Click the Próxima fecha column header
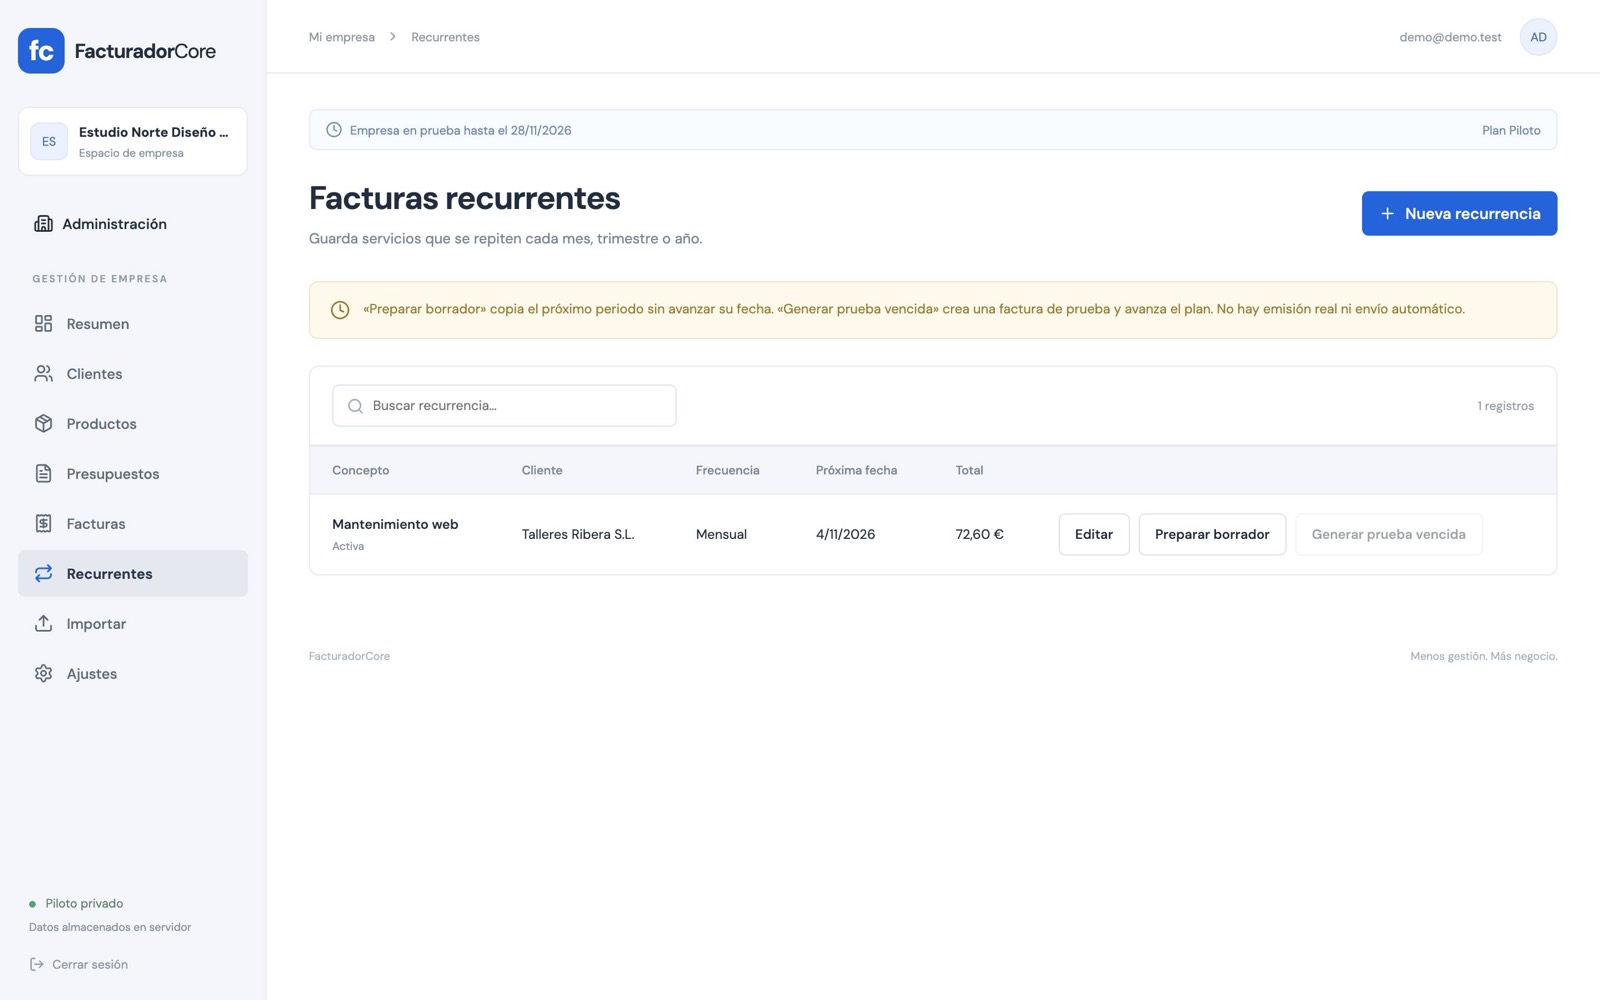 coord(856,470)
